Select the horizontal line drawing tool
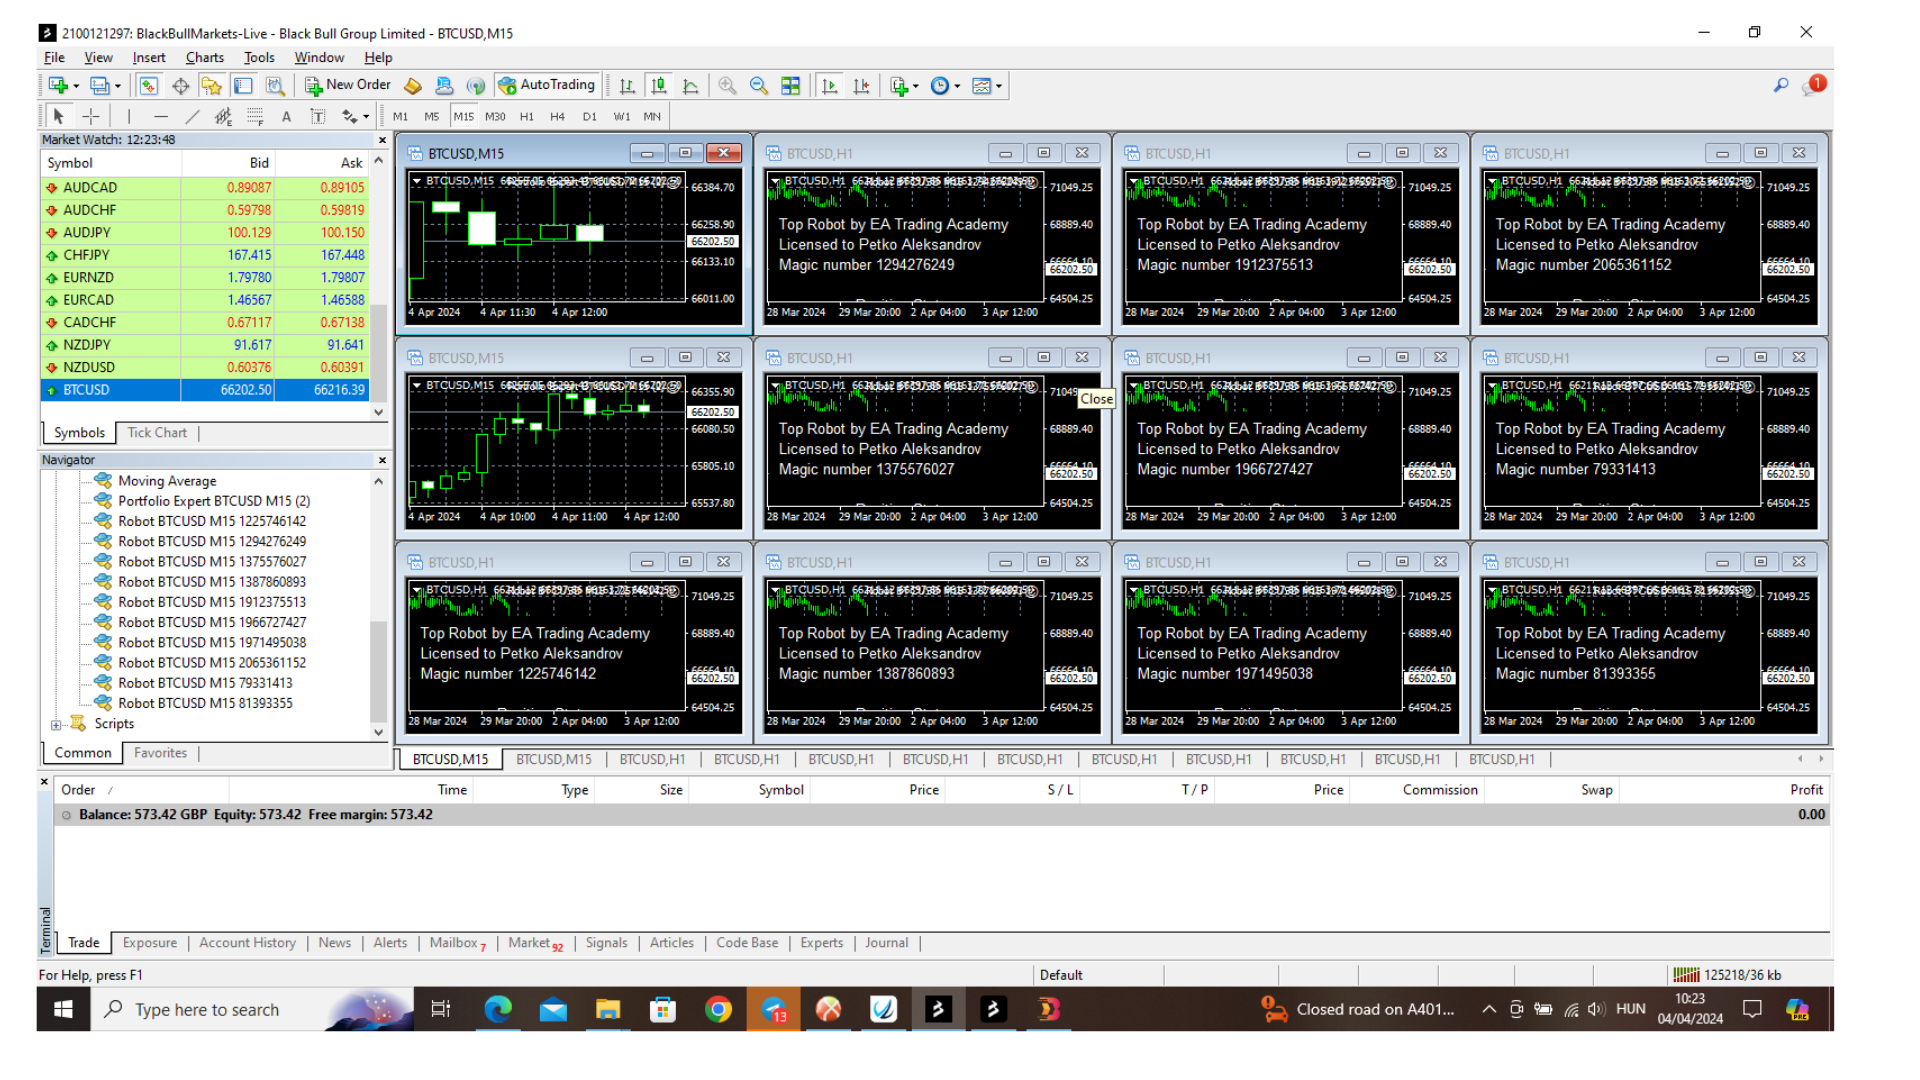The width and height of the screenshot is (1920, 1080). 160,117
